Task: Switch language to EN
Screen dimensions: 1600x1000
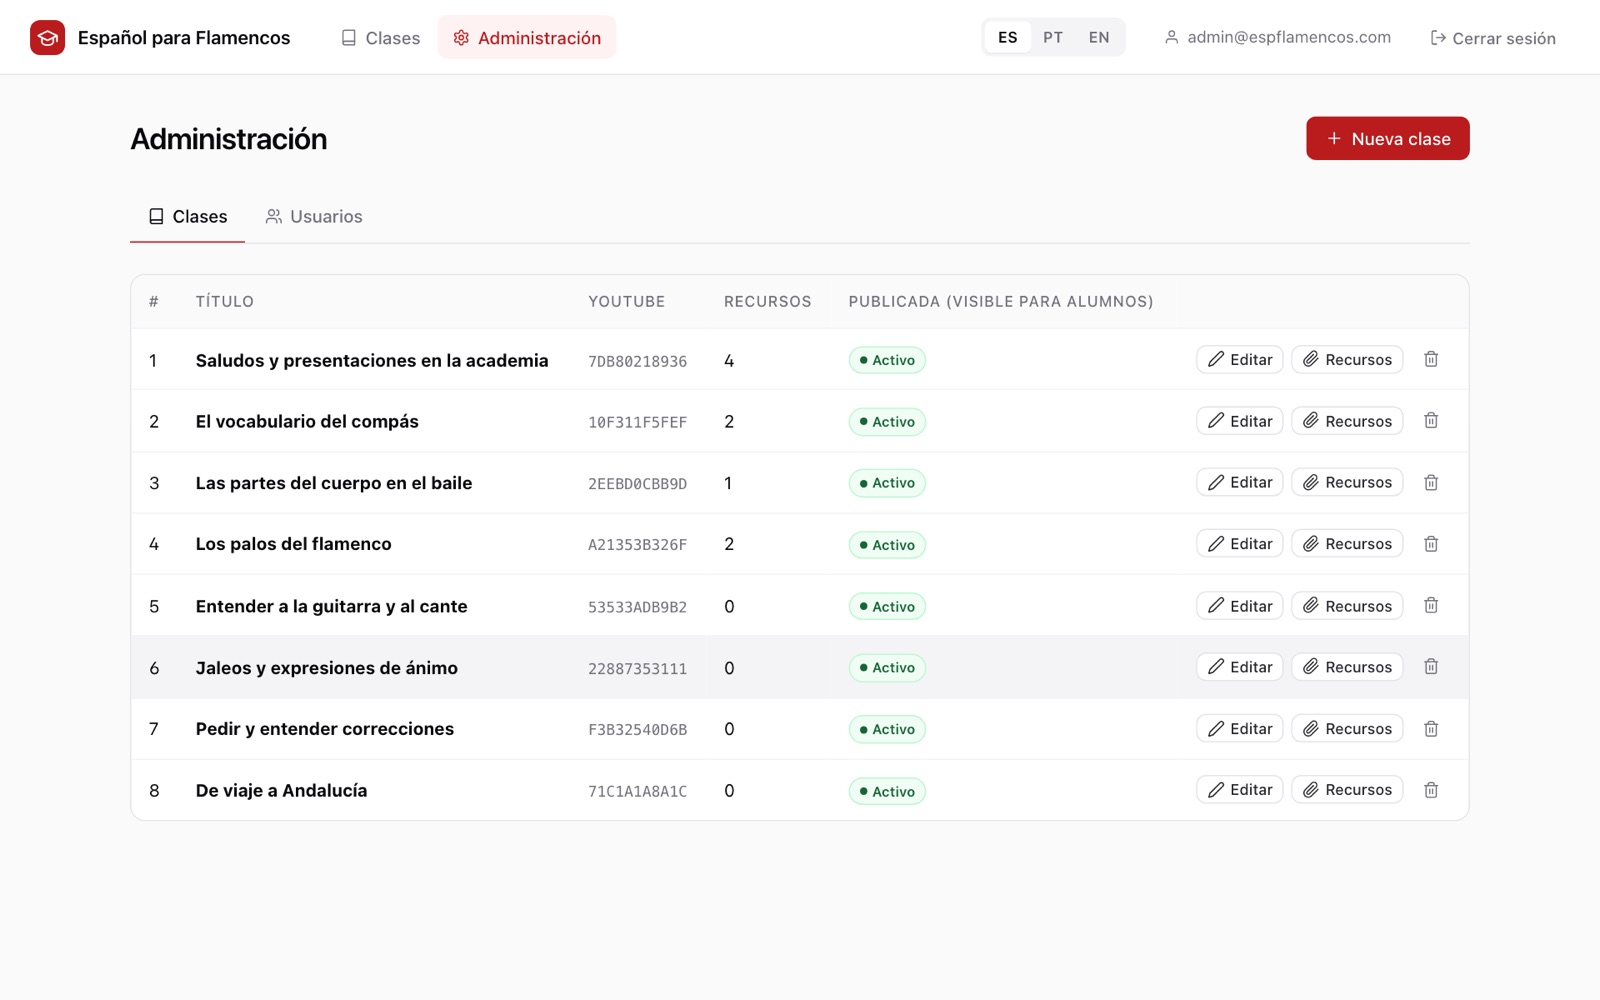Action: (x=1099, y=38)
